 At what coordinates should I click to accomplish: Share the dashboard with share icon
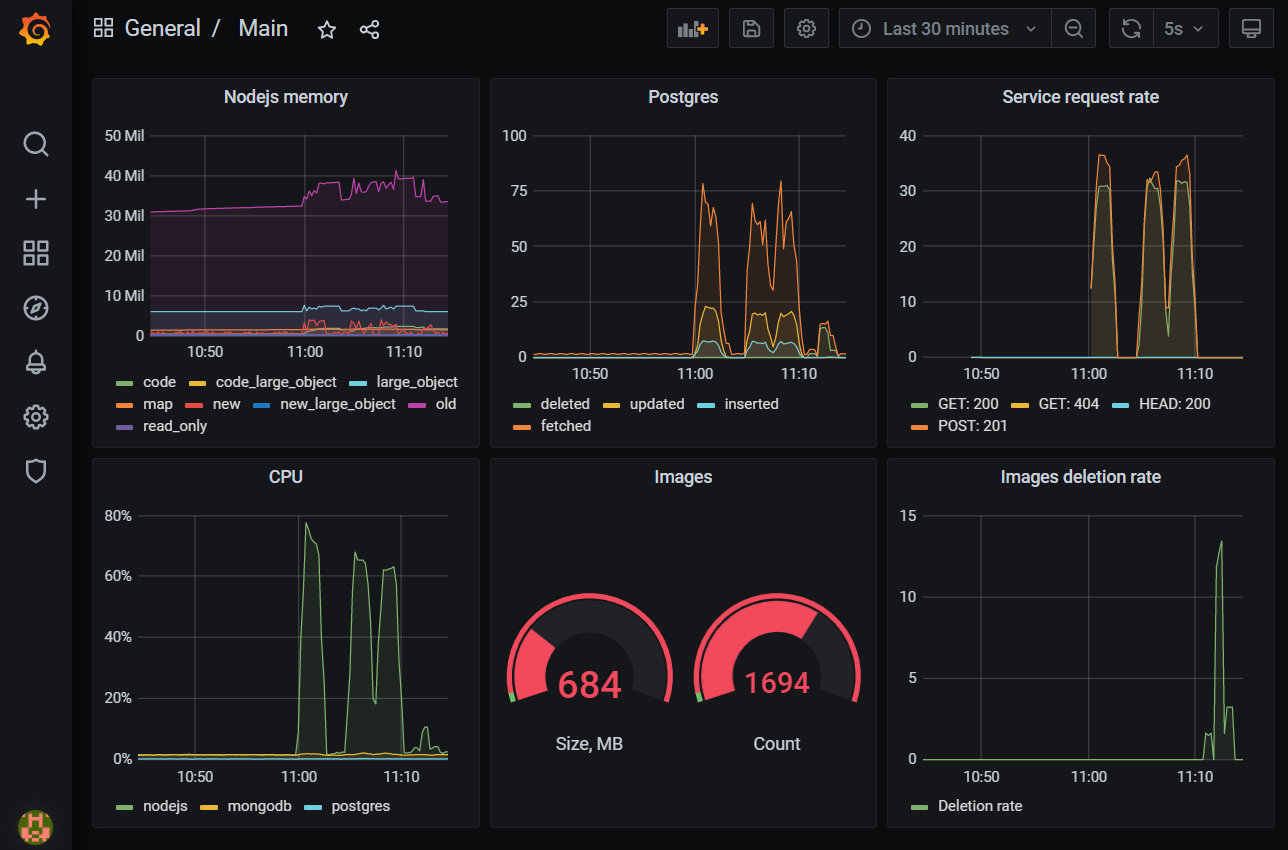(x=369, y=30)
